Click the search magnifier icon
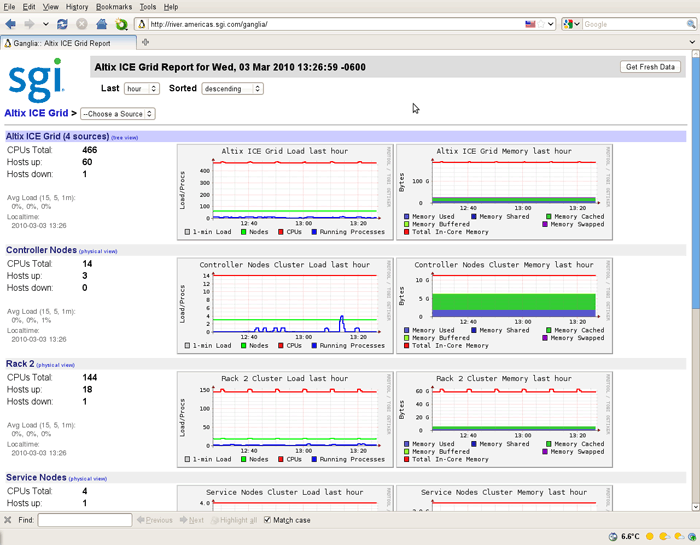The width and height of the screenshot is (700, 545). [691, 24]
